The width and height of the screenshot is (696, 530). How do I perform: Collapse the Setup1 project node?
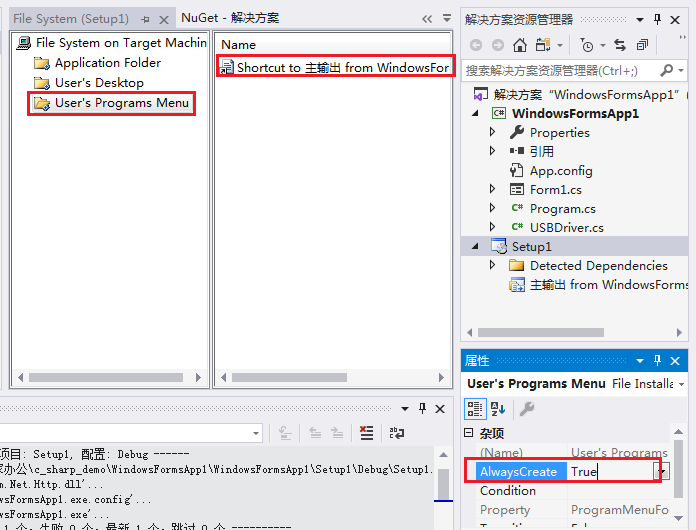pyautogui.click(x=475, y=246)
